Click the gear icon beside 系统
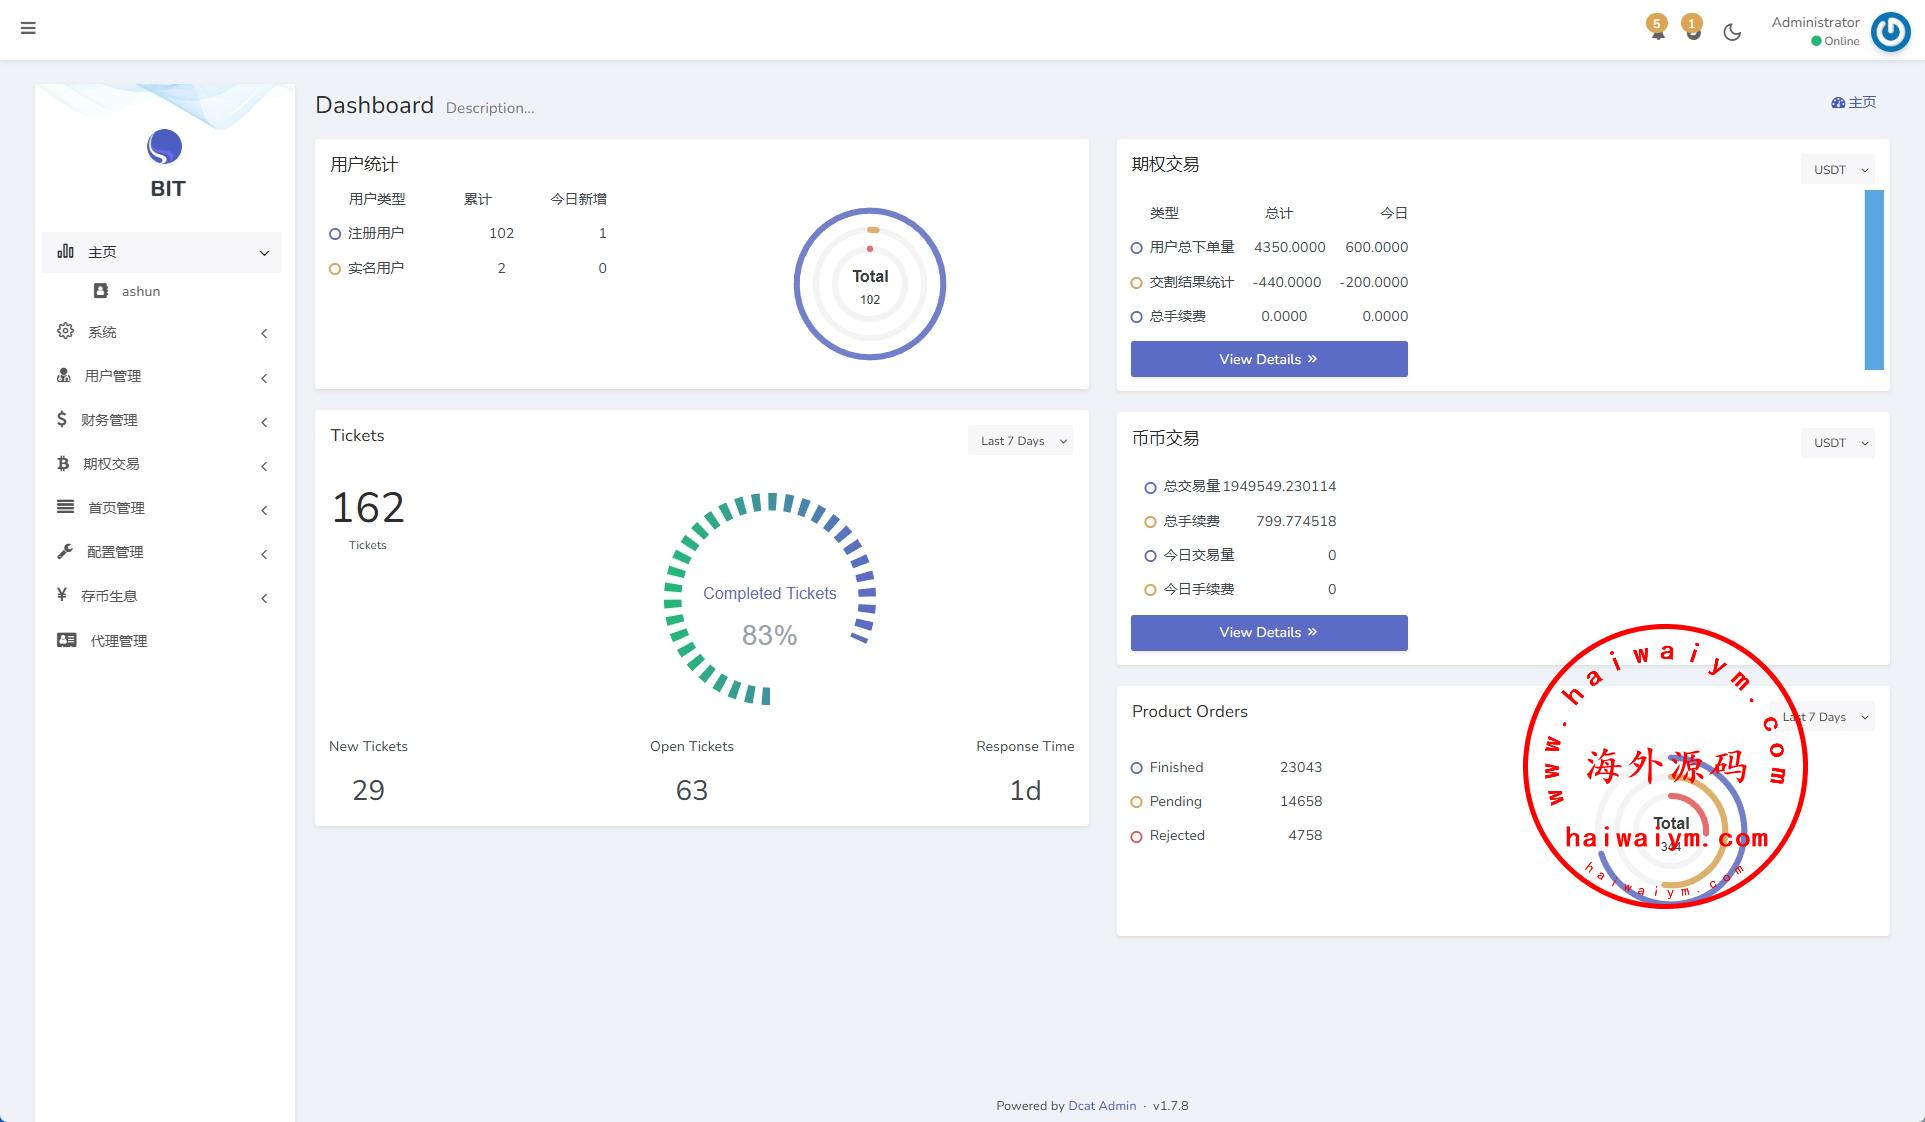This screenshot has height=1122, width=1925. tap(65, 331)
